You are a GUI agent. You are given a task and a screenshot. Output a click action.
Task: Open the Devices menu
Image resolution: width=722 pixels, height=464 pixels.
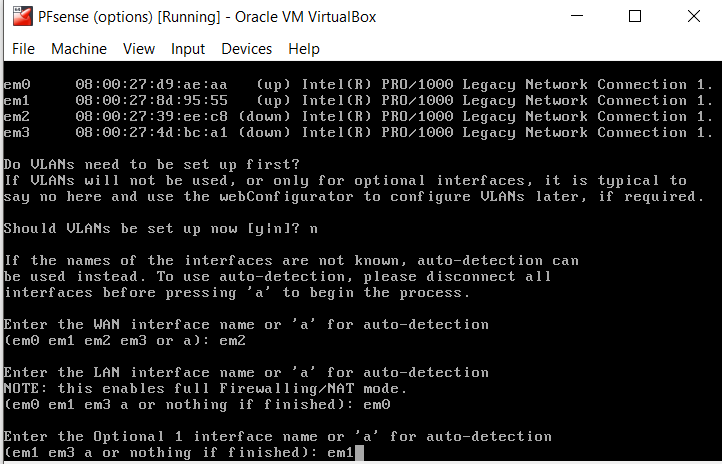tap(246, 49)
